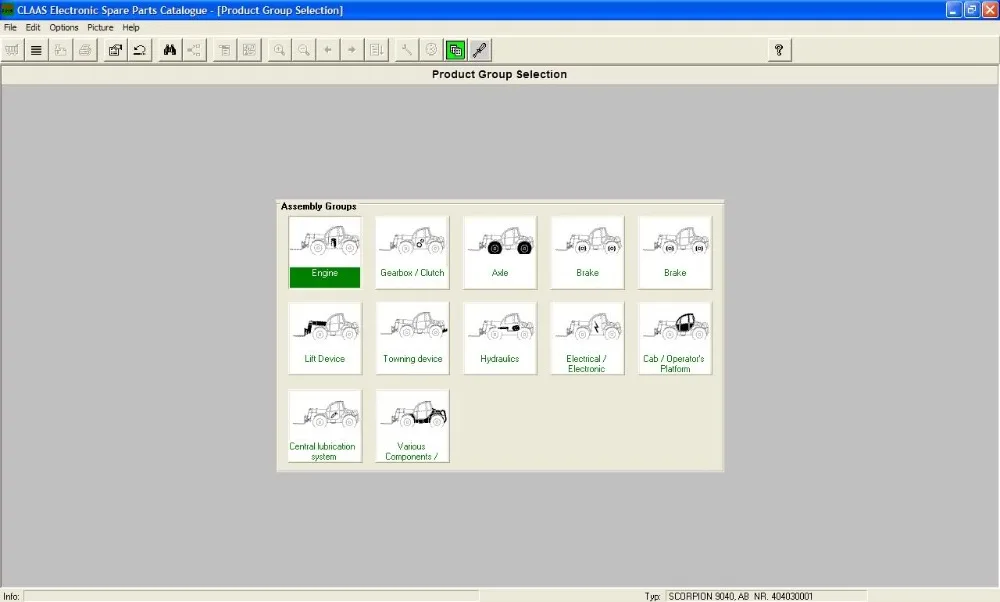This screenshot has width=1000, height=602.
Task: Click the screwdriver tool toolbar icon
Action: 480,50
